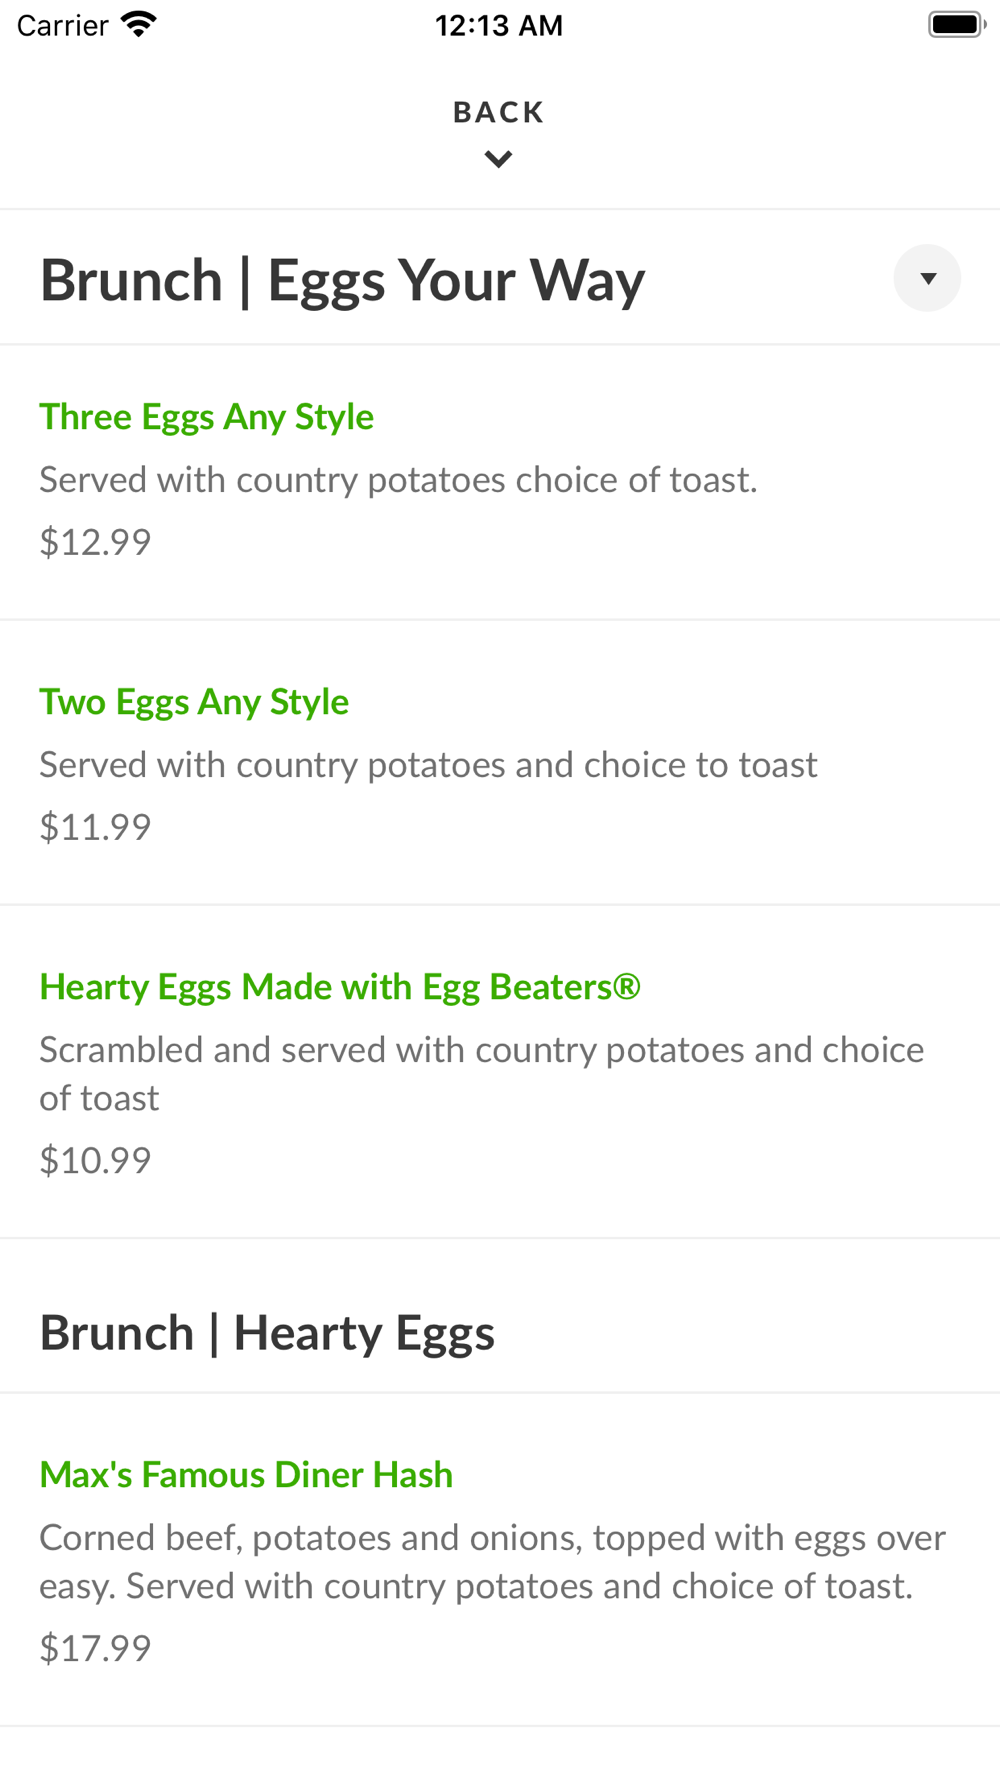Tap Two Eggs description text

coord(428,765)
